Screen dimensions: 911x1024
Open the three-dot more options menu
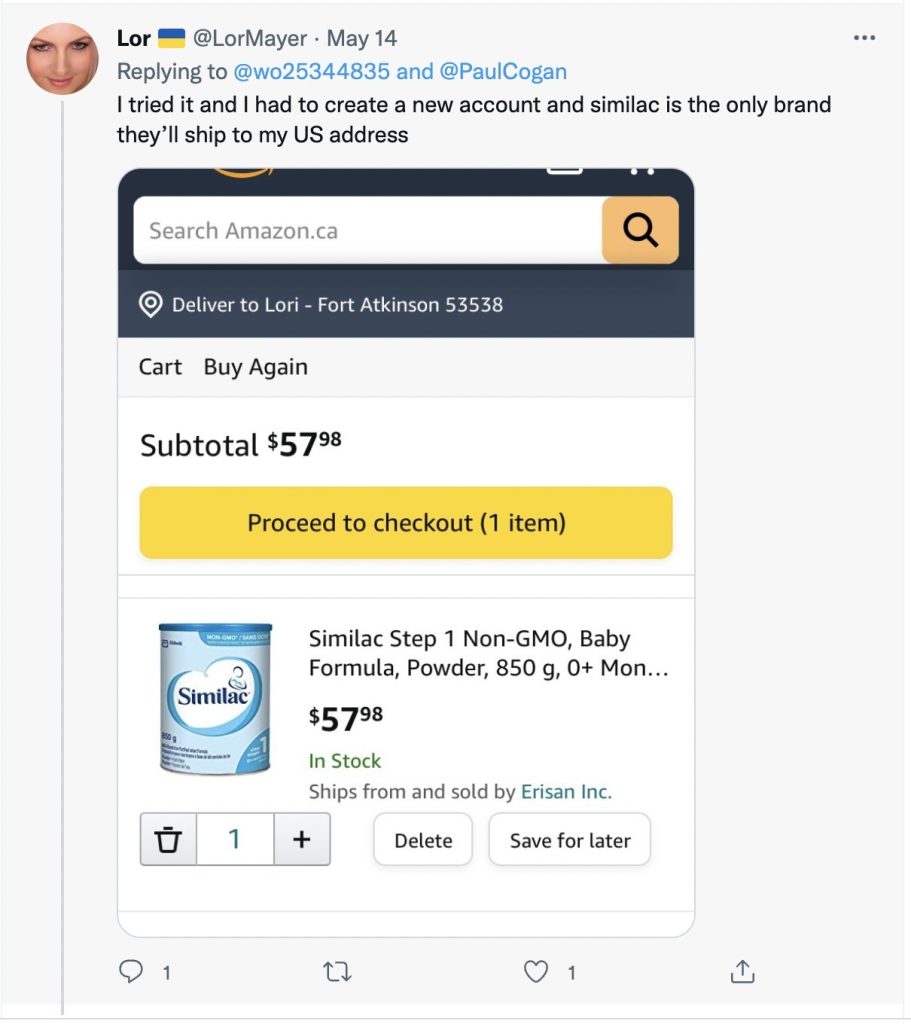[x=864, y=39]
